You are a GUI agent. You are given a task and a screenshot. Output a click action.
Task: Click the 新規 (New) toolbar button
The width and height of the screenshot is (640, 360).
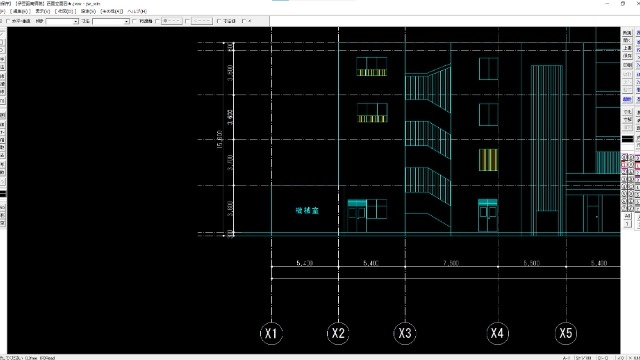[x=627, y=33]
